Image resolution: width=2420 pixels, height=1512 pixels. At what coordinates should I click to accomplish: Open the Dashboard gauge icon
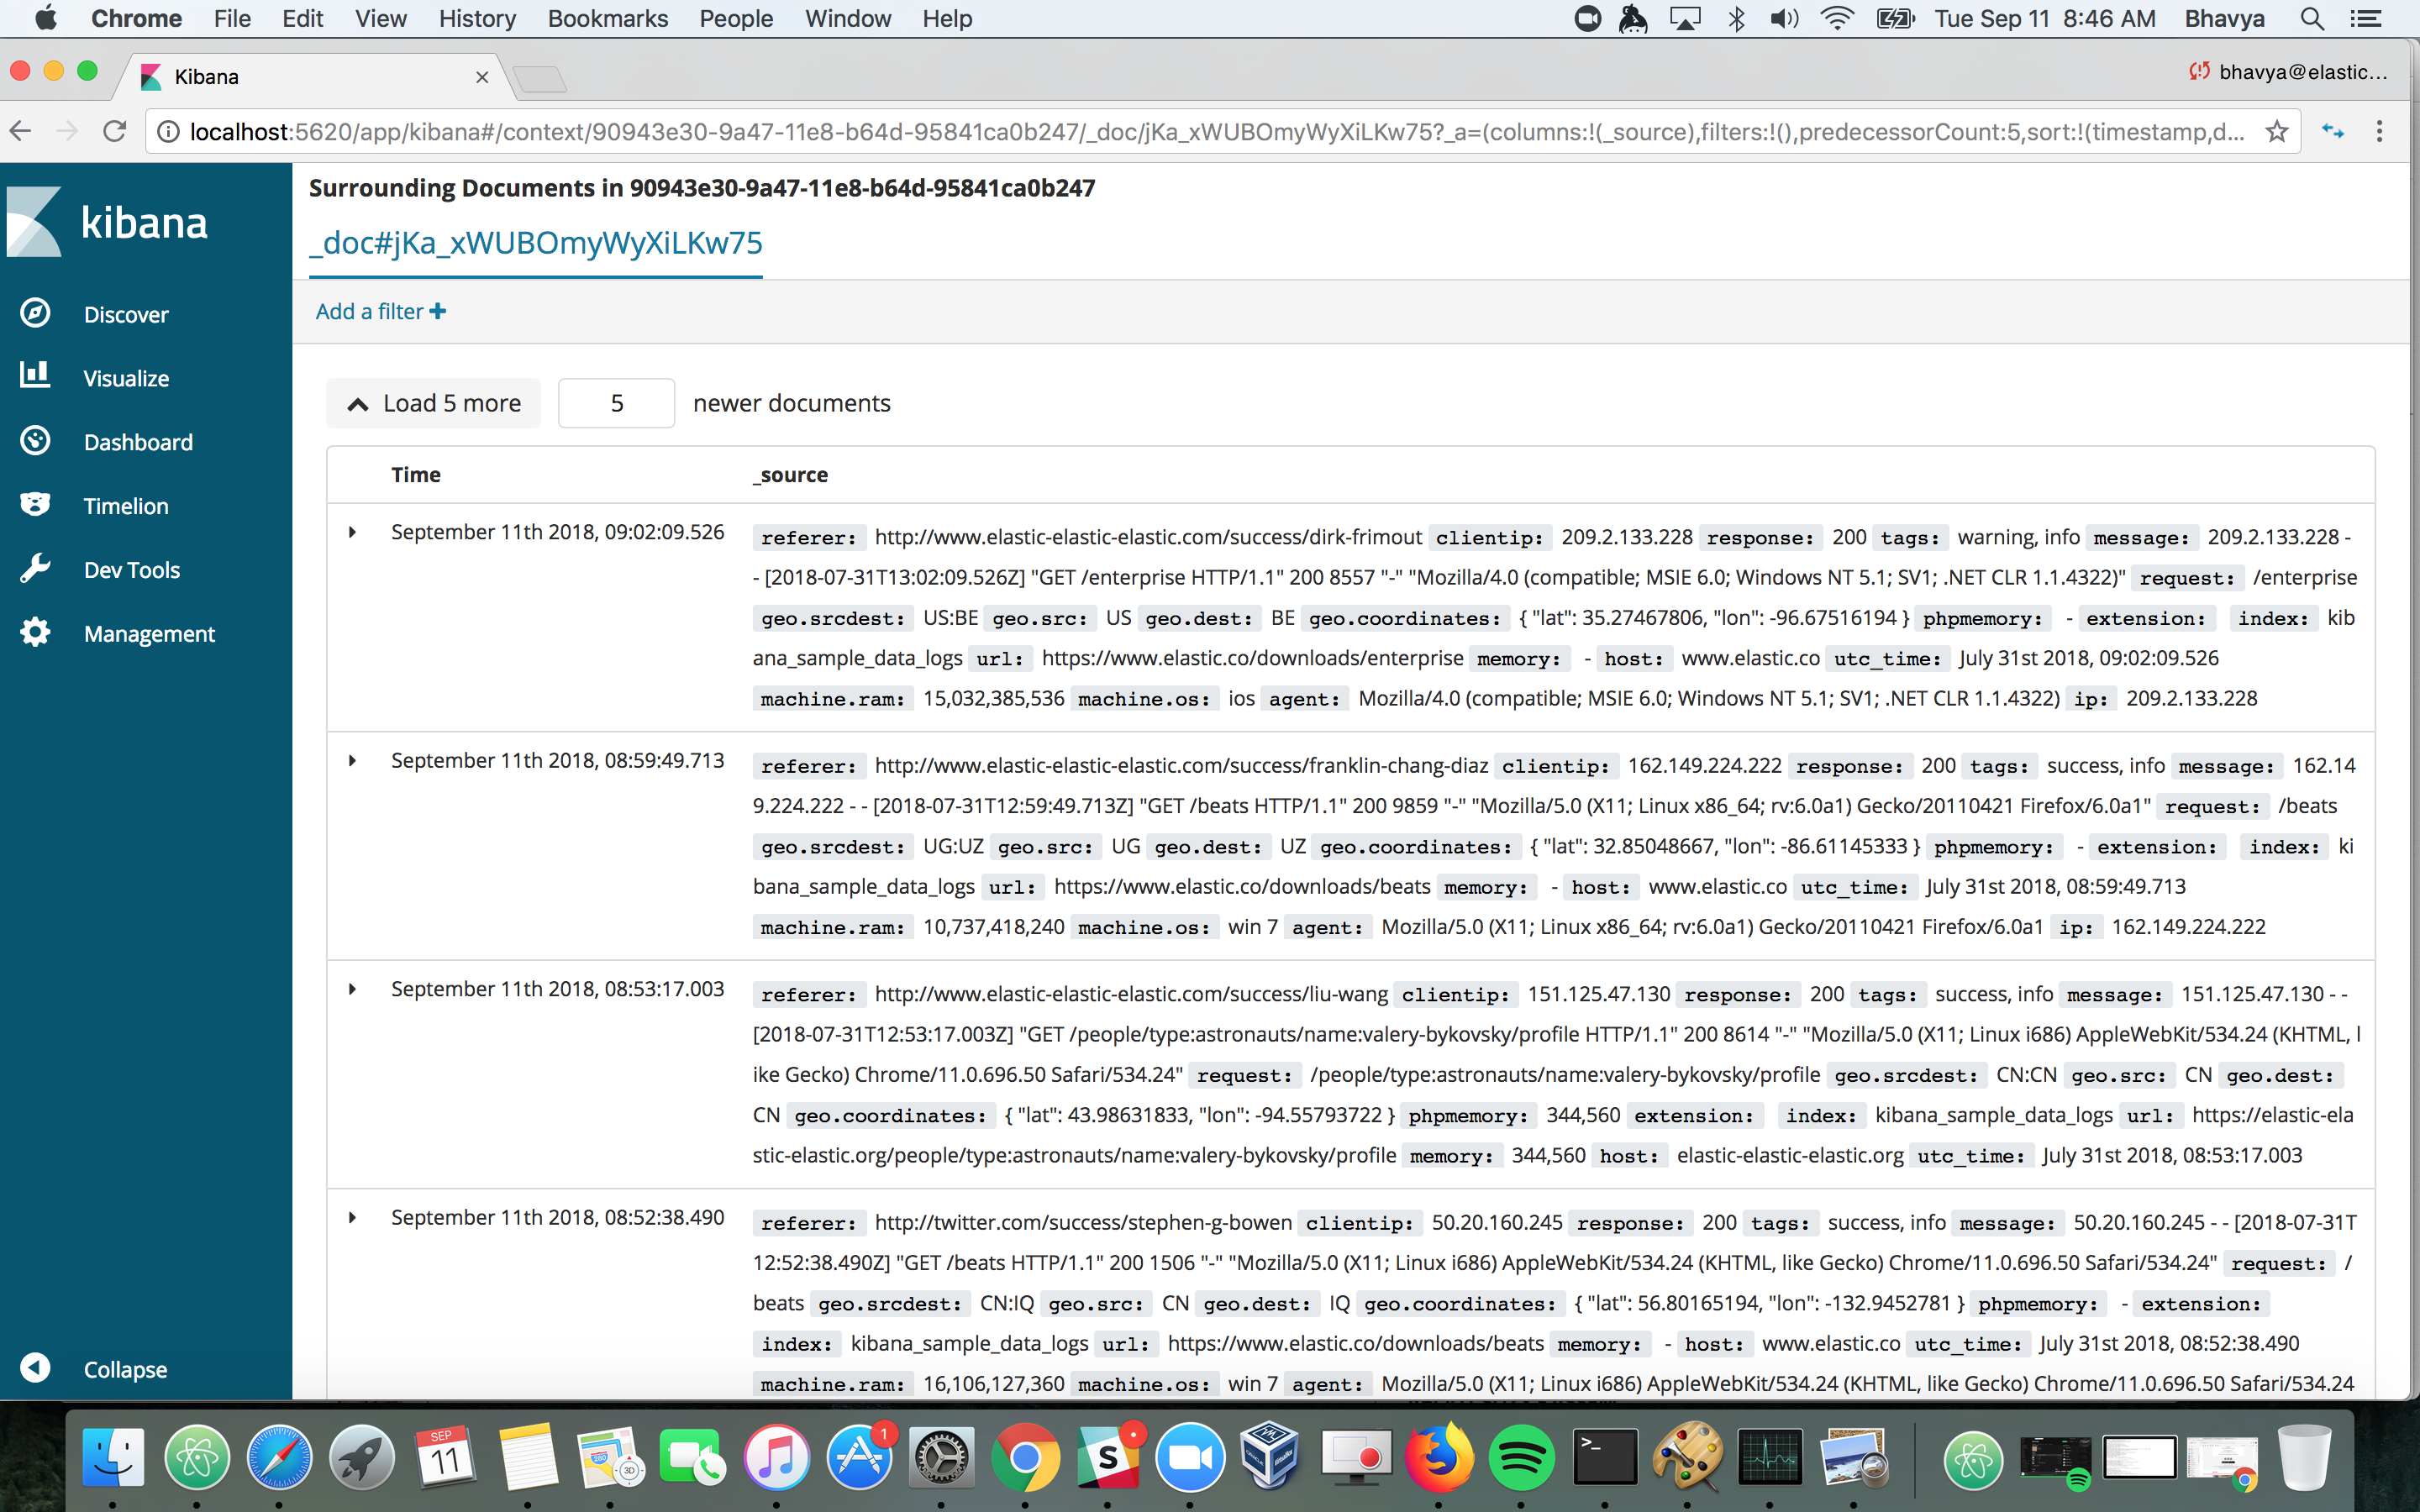tap(36, 441)
